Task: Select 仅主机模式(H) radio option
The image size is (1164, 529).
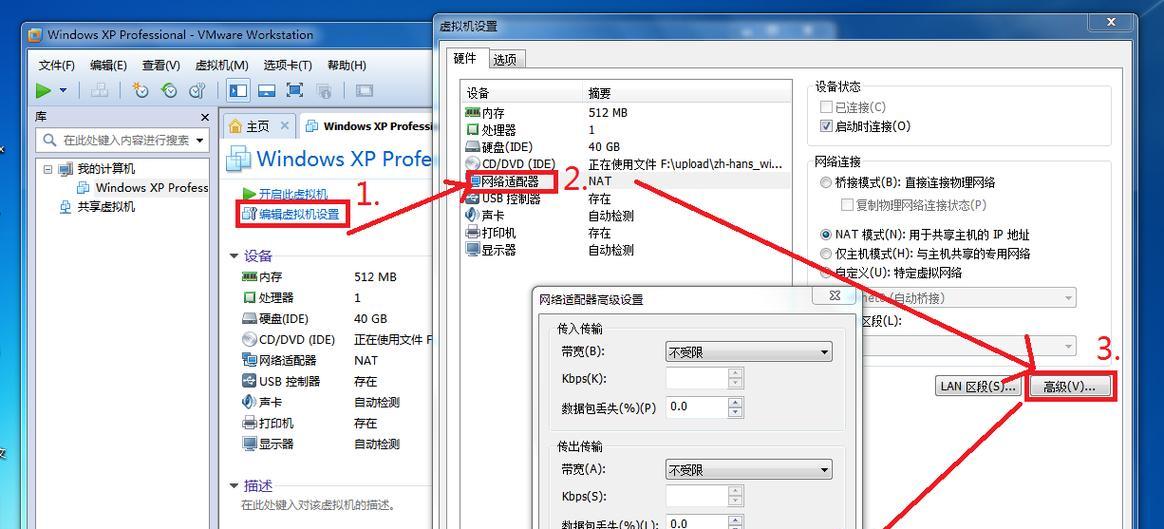Action: 825,254
